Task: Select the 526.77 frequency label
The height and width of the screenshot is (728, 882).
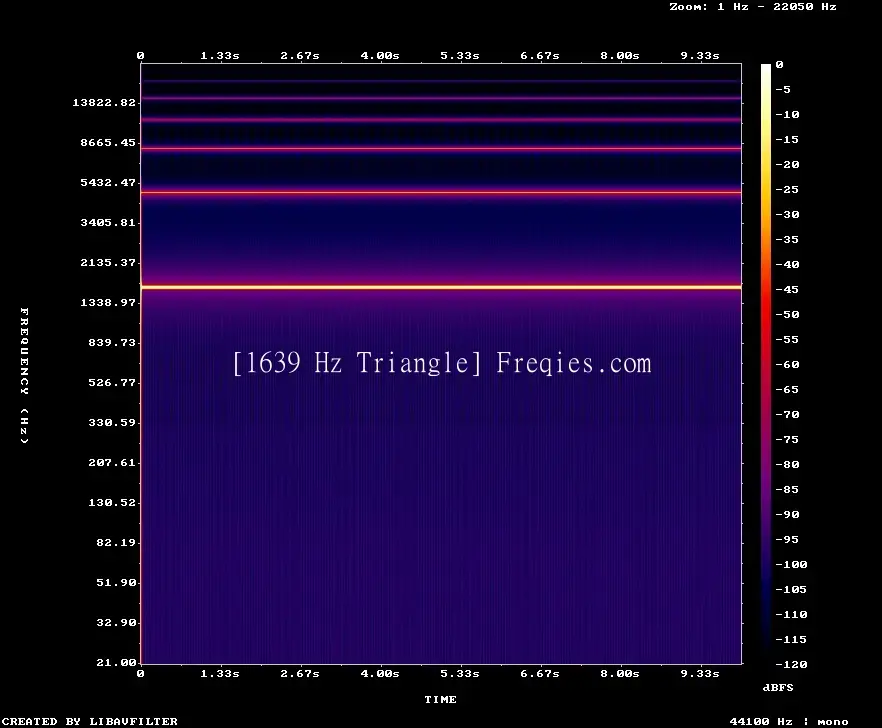Action: (x=112, y=382)
